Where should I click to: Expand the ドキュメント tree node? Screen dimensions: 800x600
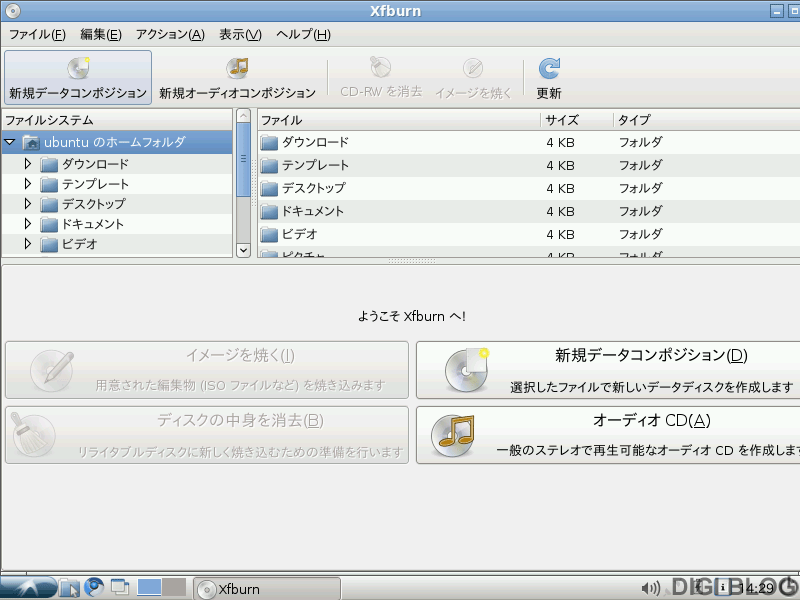pos(28,224)
